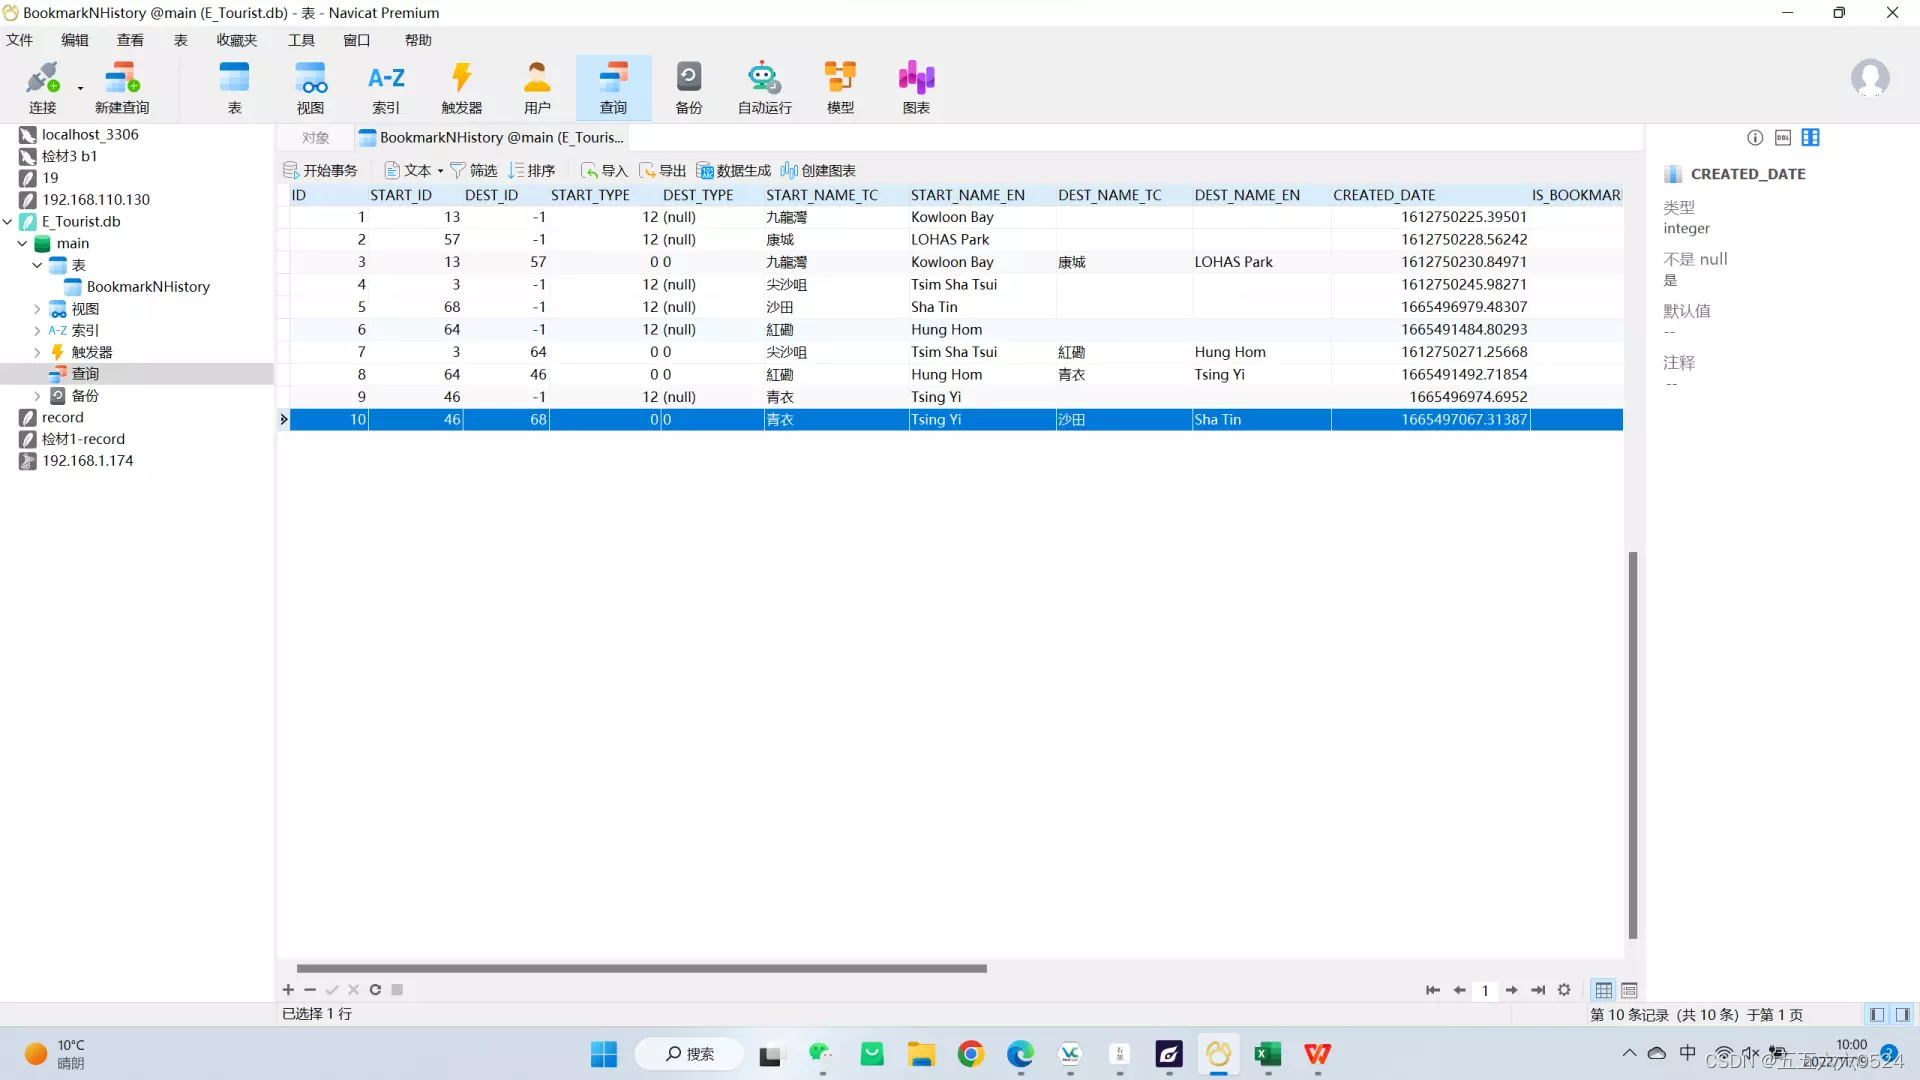Switch to the 对象 (Objects) tab

[315, 138]
